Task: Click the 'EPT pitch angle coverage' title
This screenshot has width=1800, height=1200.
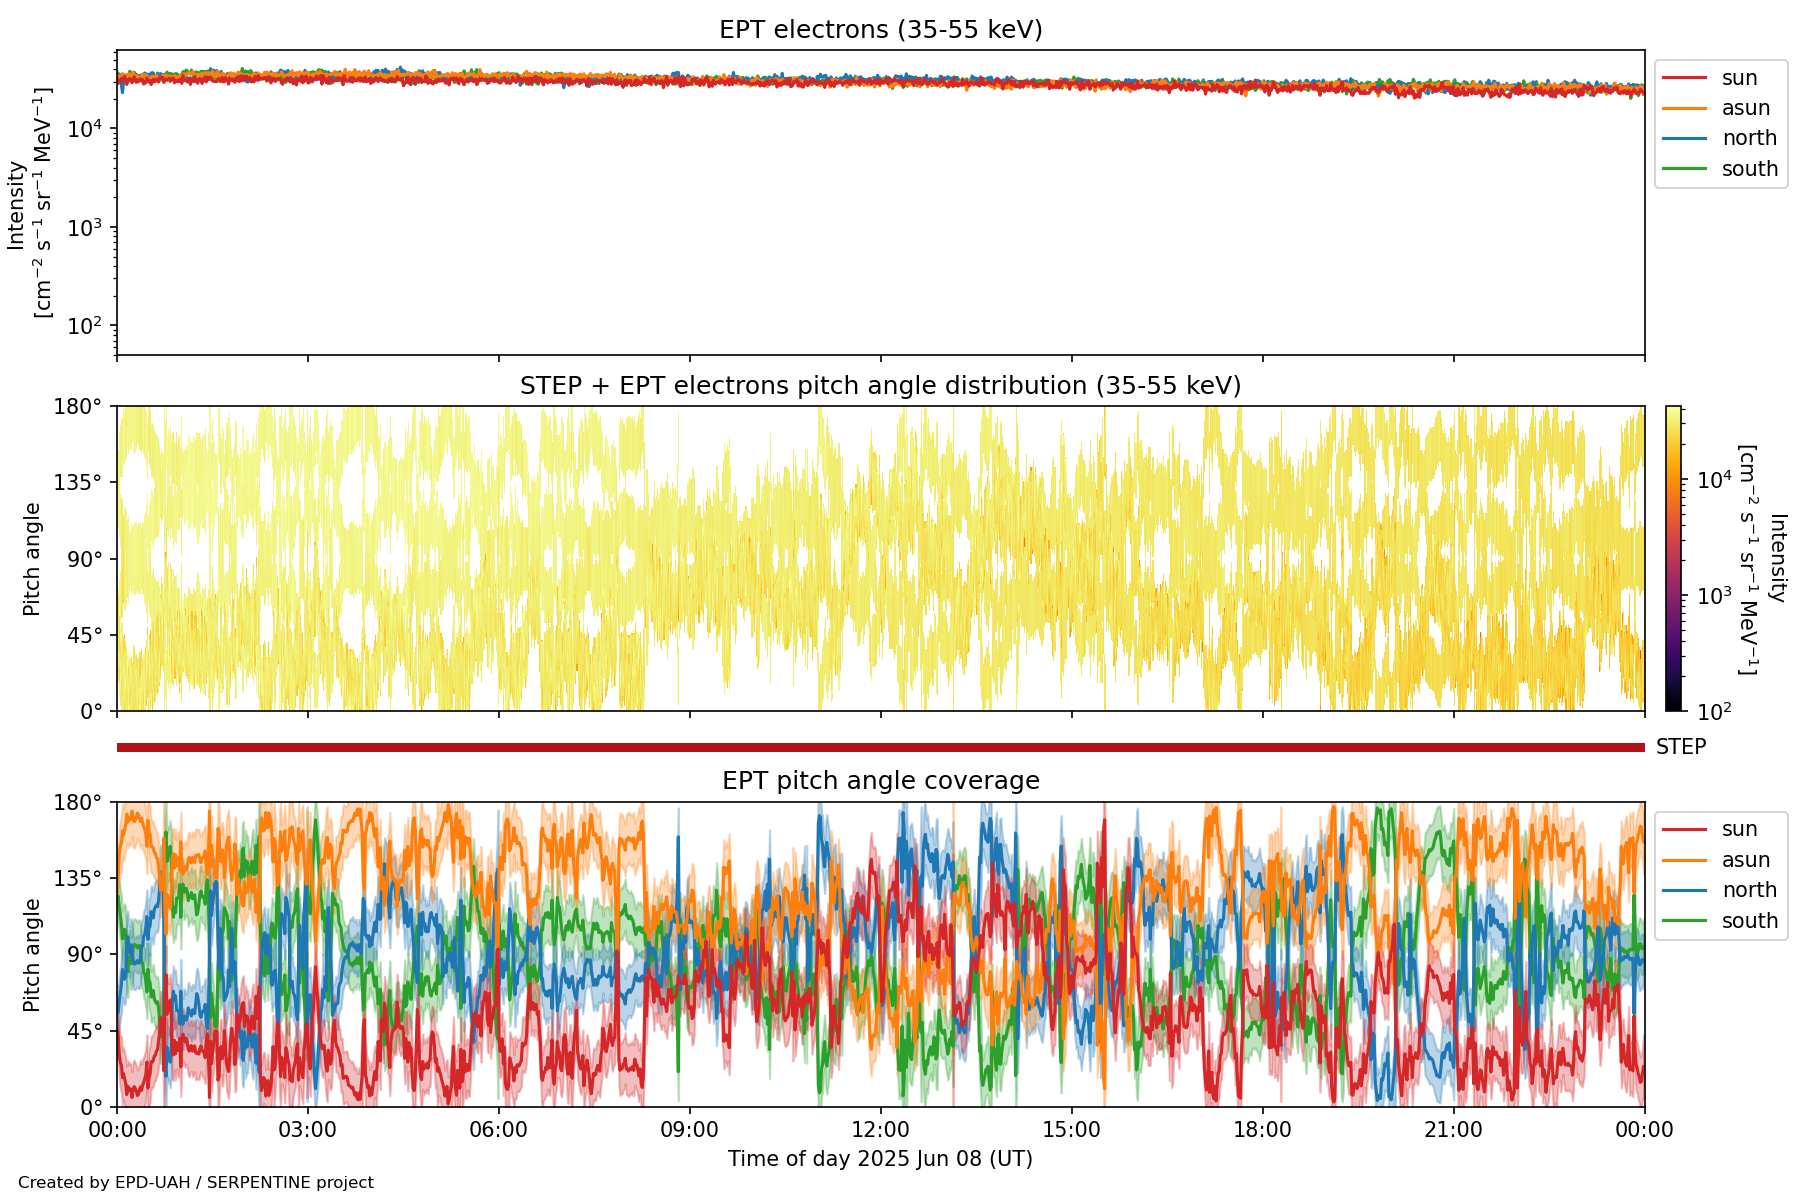Action: (880, 781)
